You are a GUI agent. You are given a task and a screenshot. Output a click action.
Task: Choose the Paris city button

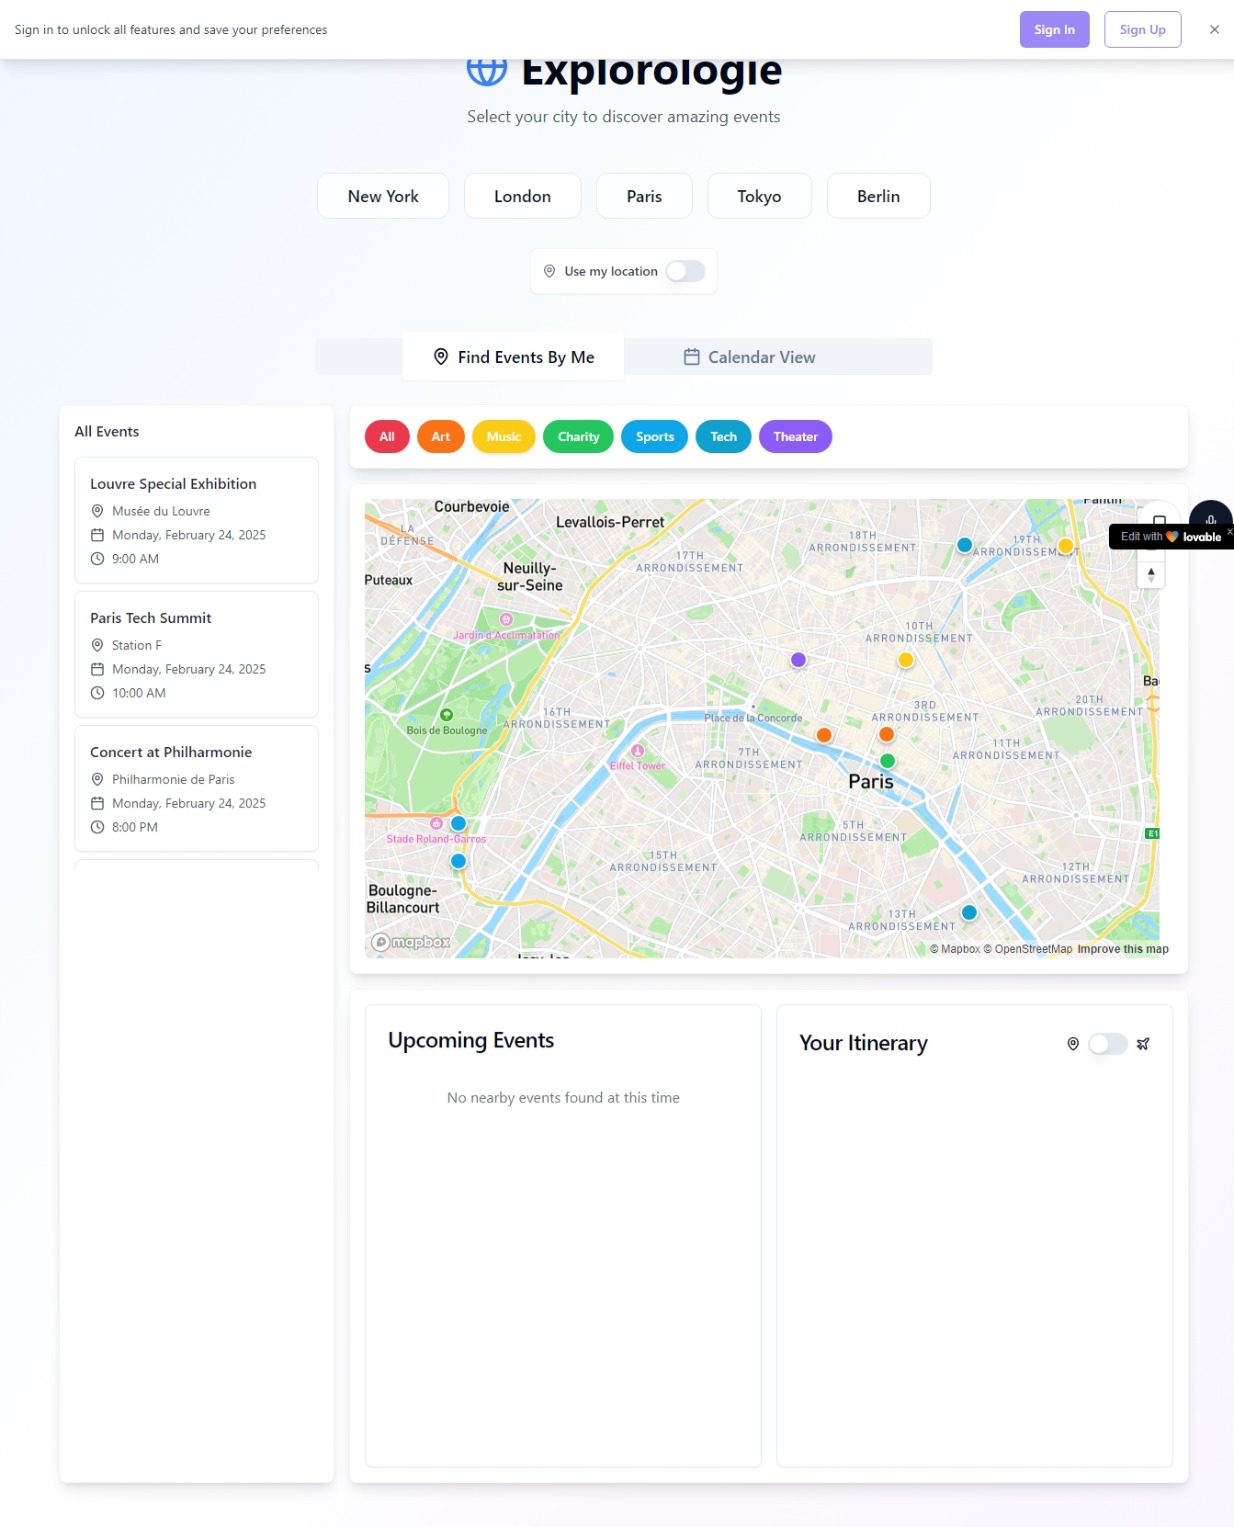tap(644, 196)
